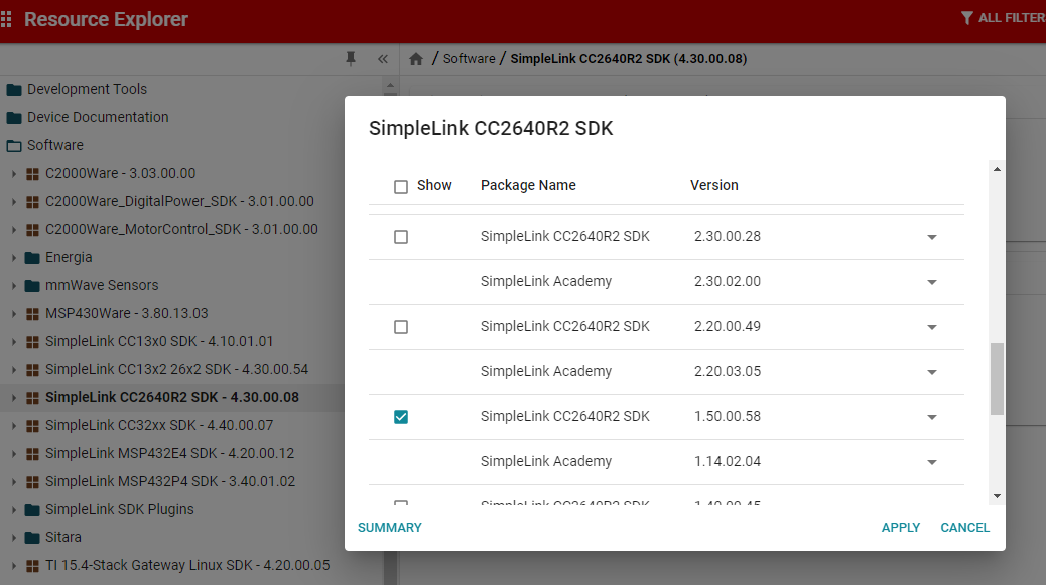The image size is (1046, 585).
Task: Open dropdown for SDK 2.20.00.49 row
Action: pyautogui.click(x=932, y=328)
